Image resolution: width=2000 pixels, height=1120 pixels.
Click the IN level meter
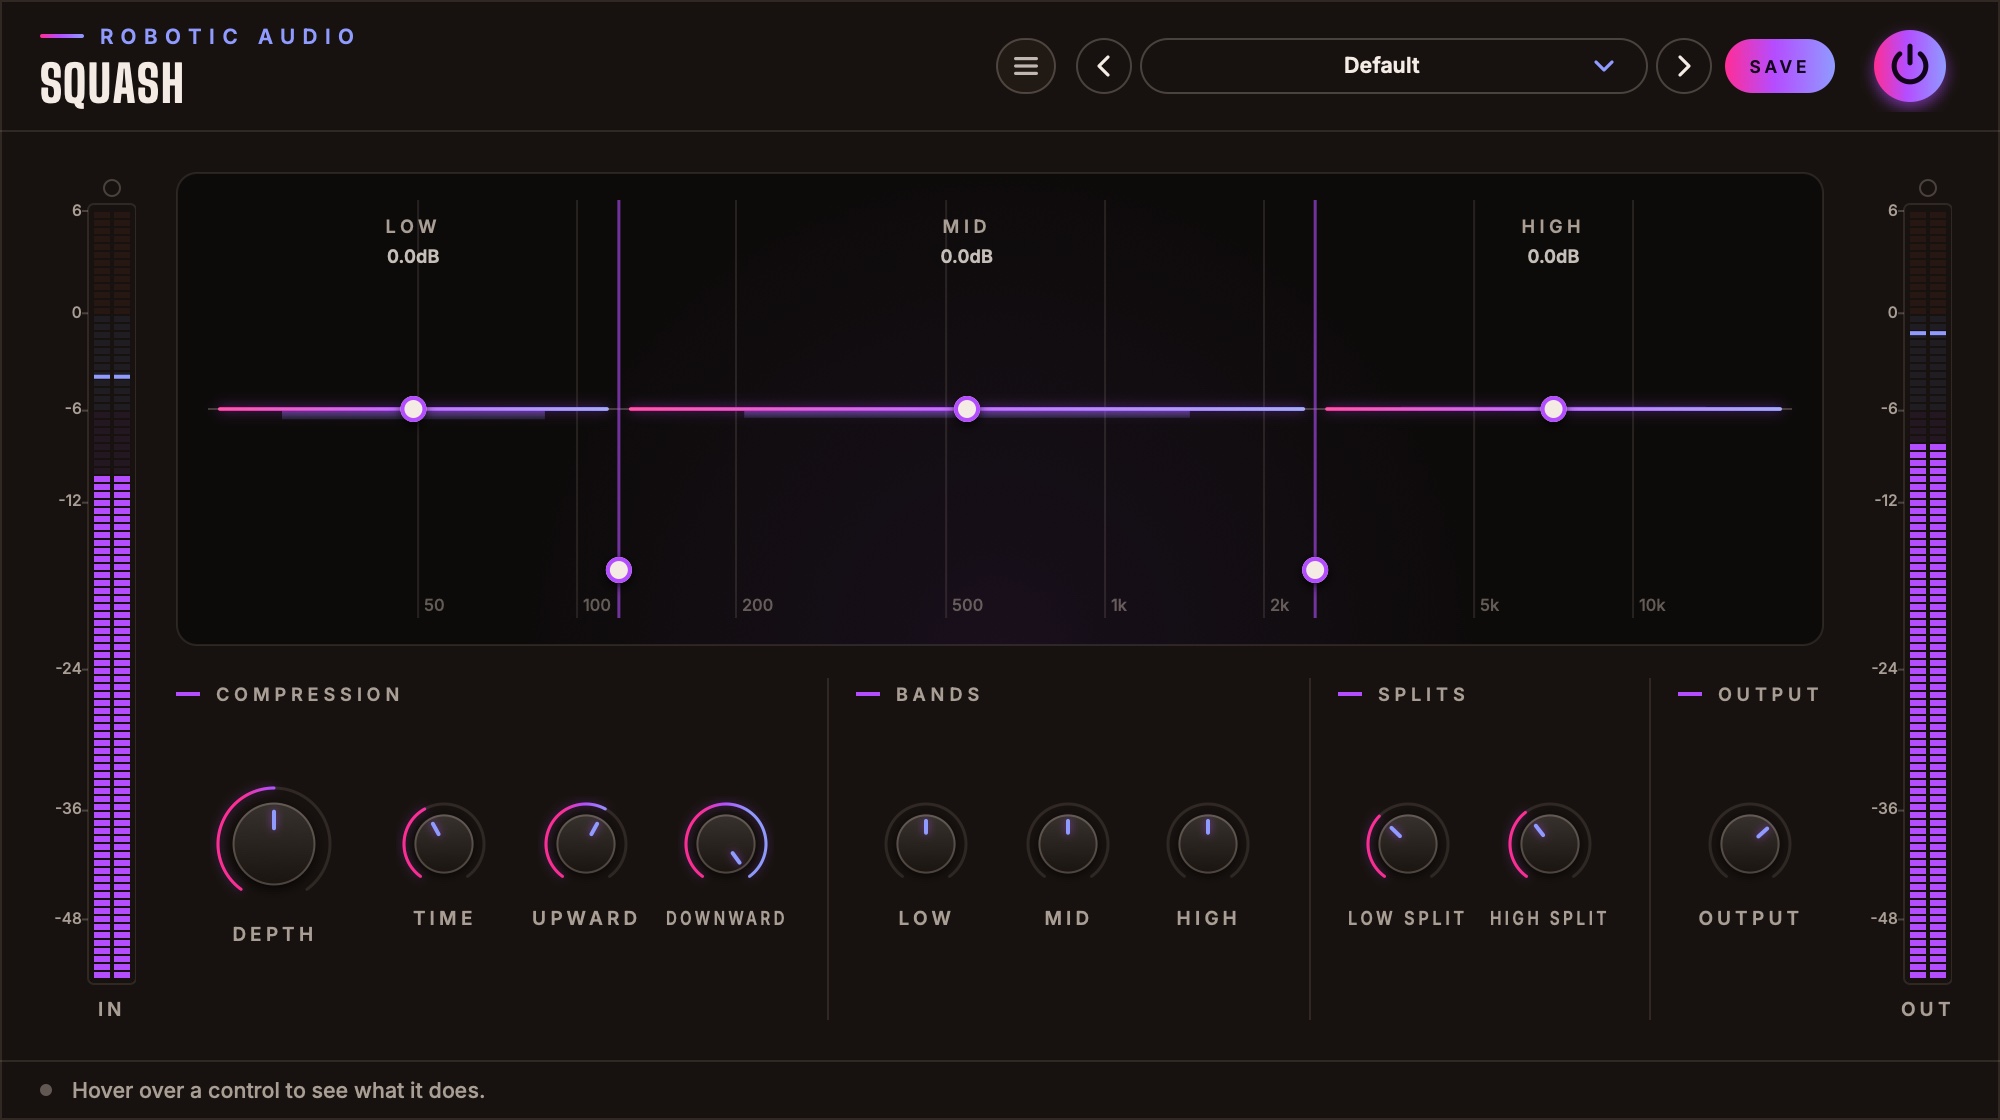tap(112, 593)
